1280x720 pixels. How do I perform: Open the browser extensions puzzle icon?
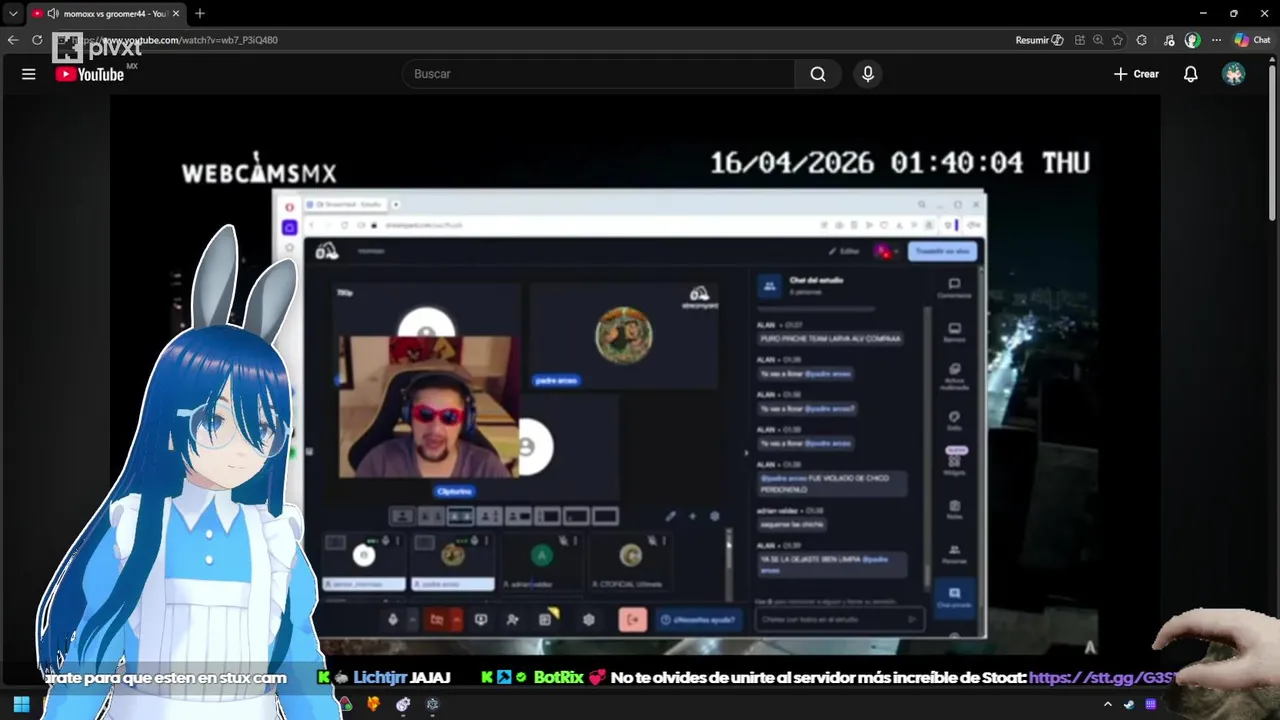pyautogui.click(x=1142, y=40)
